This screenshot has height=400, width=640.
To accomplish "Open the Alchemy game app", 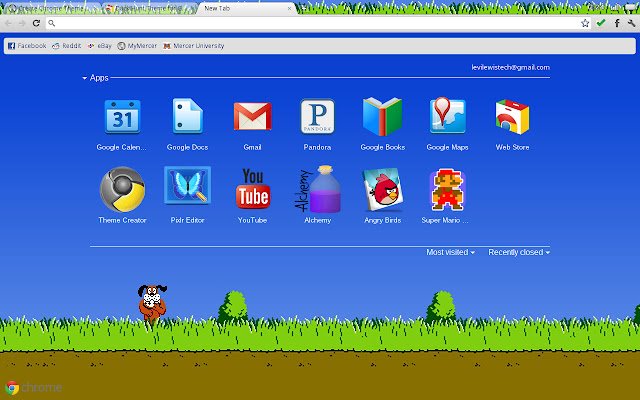I will click(x=318, y=189).
